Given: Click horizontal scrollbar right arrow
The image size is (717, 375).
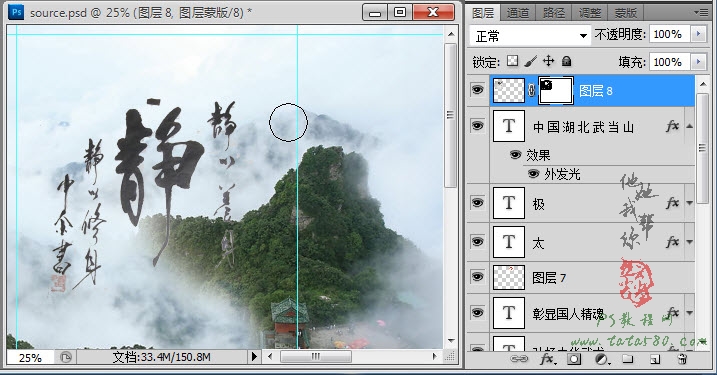Looking at the screenshot, I should 434,356.
